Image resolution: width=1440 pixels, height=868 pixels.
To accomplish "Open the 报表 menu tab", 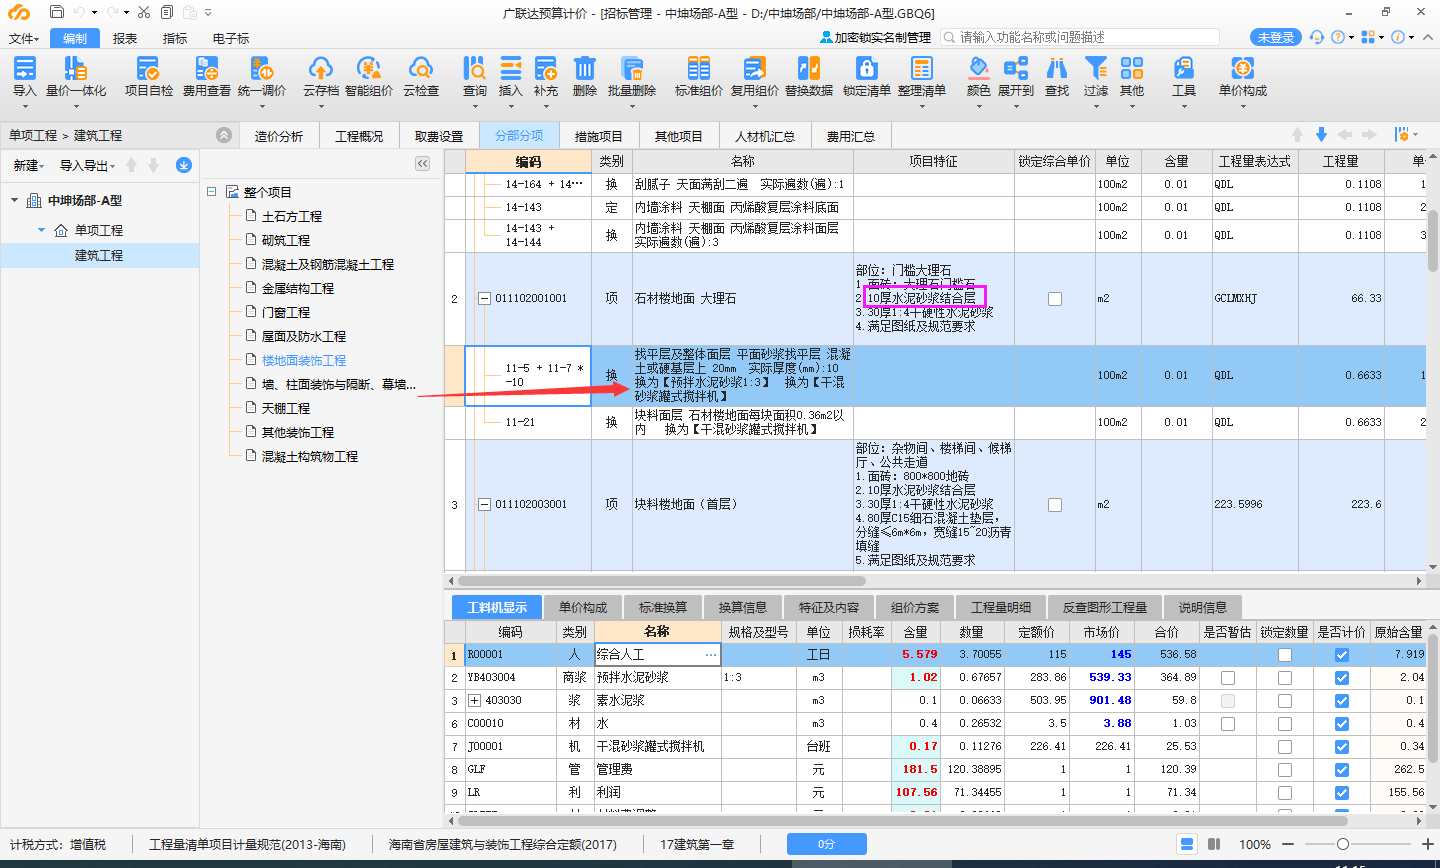I will tap(125, 38).
